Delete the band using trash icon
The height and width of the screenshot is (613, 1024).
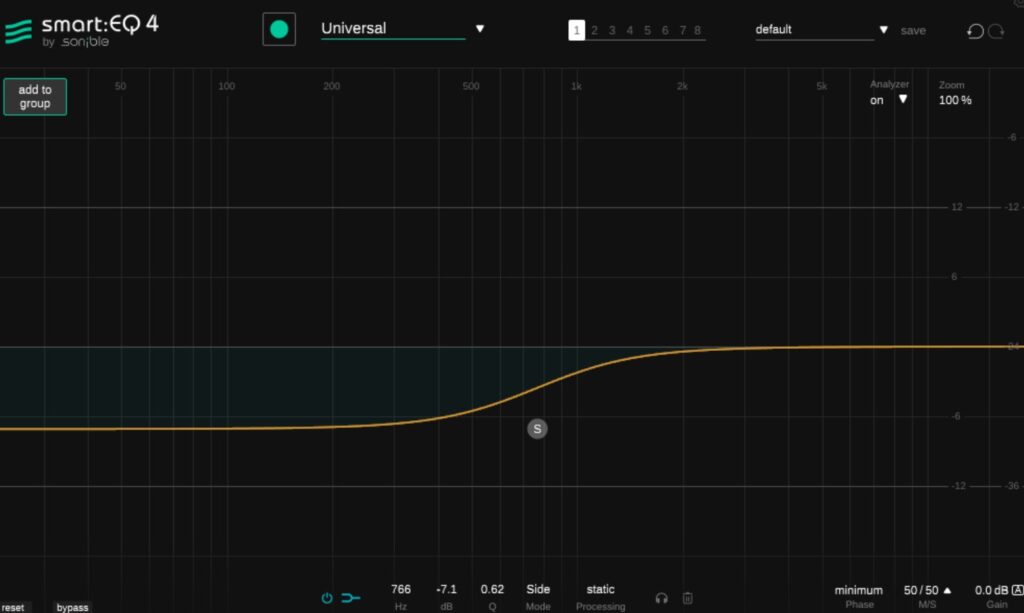tap(687, 598)
